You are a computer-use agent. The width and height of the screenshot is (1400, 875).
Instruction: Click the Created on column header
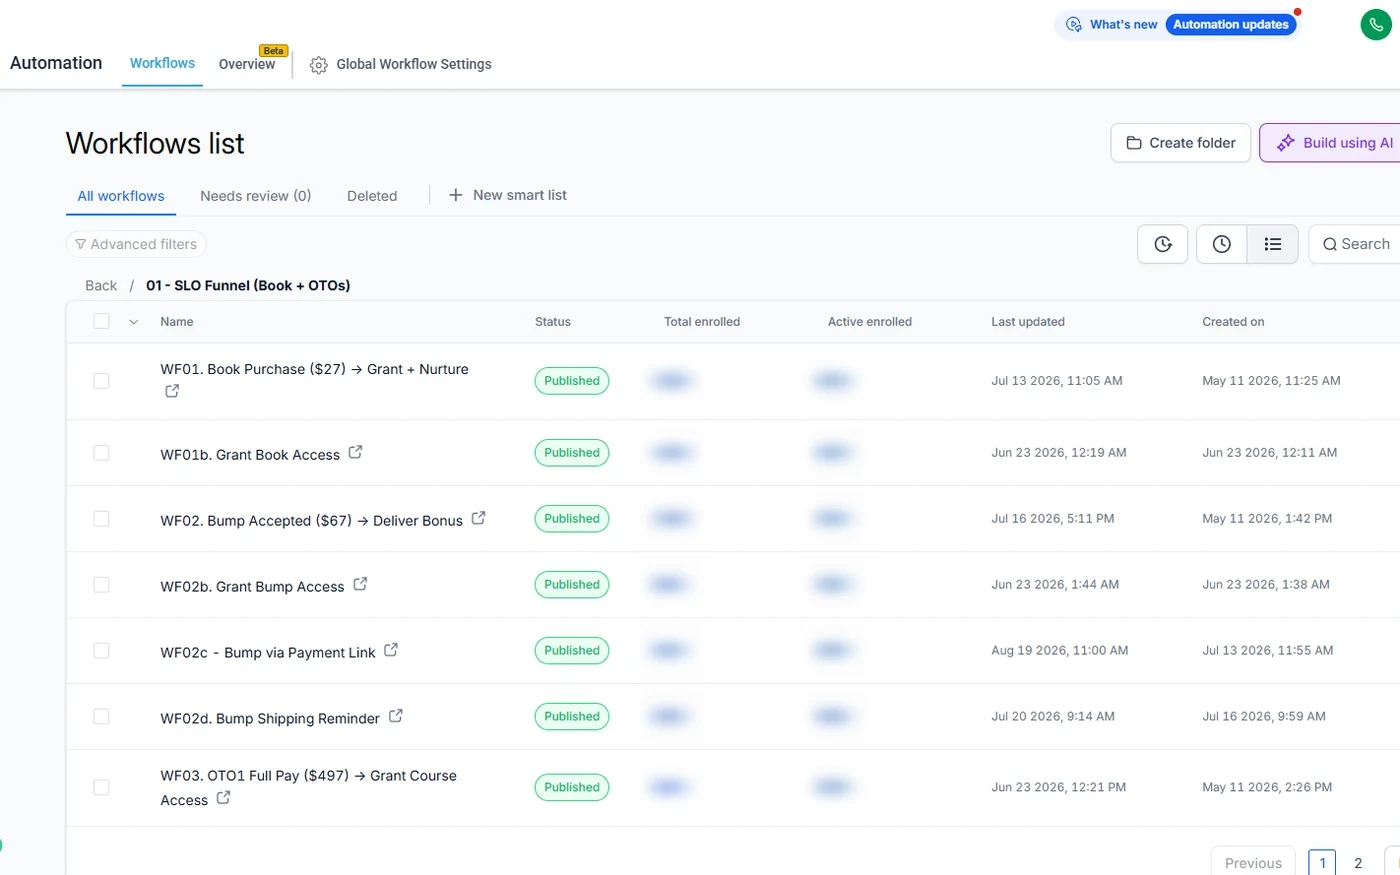pos(1233,322)
